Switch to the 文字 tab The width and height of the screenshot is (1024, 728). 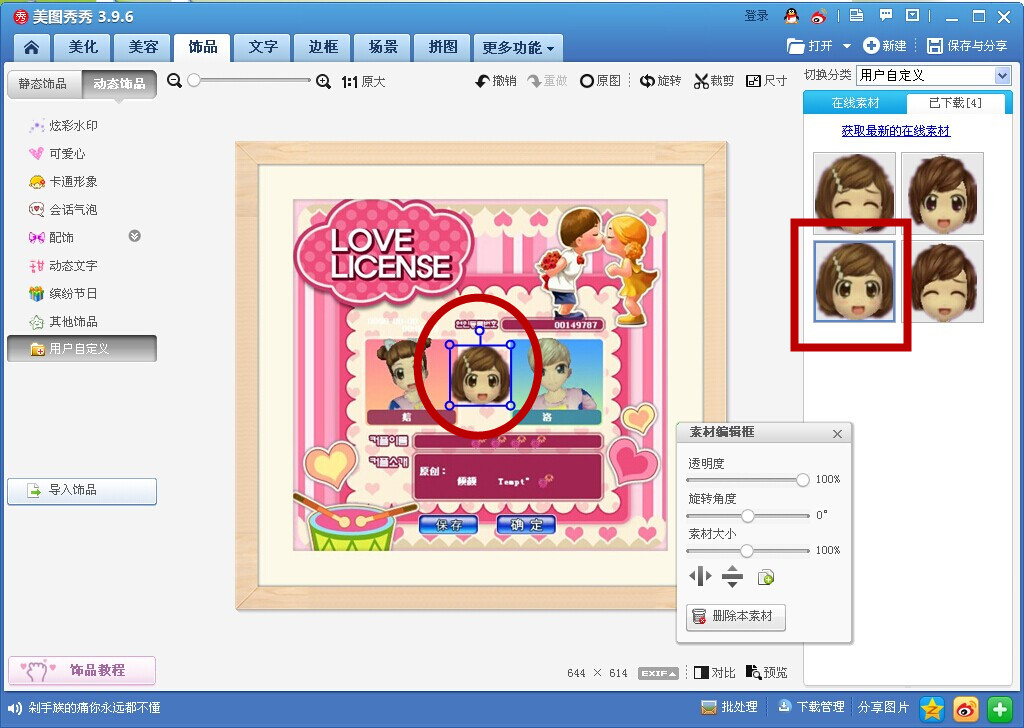[263, 47]
